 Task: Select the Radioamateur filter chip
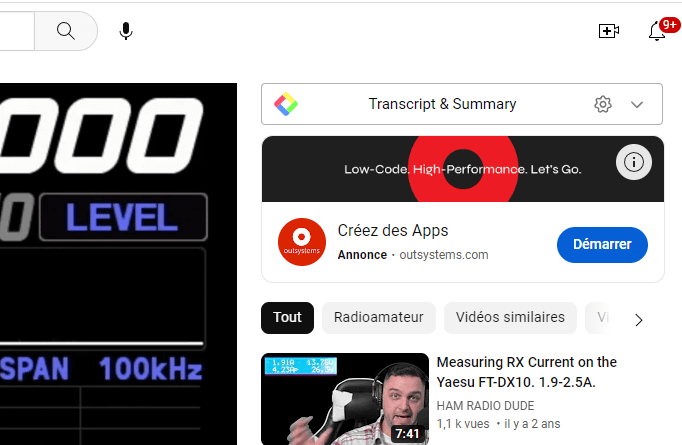(x=378, y=318)
